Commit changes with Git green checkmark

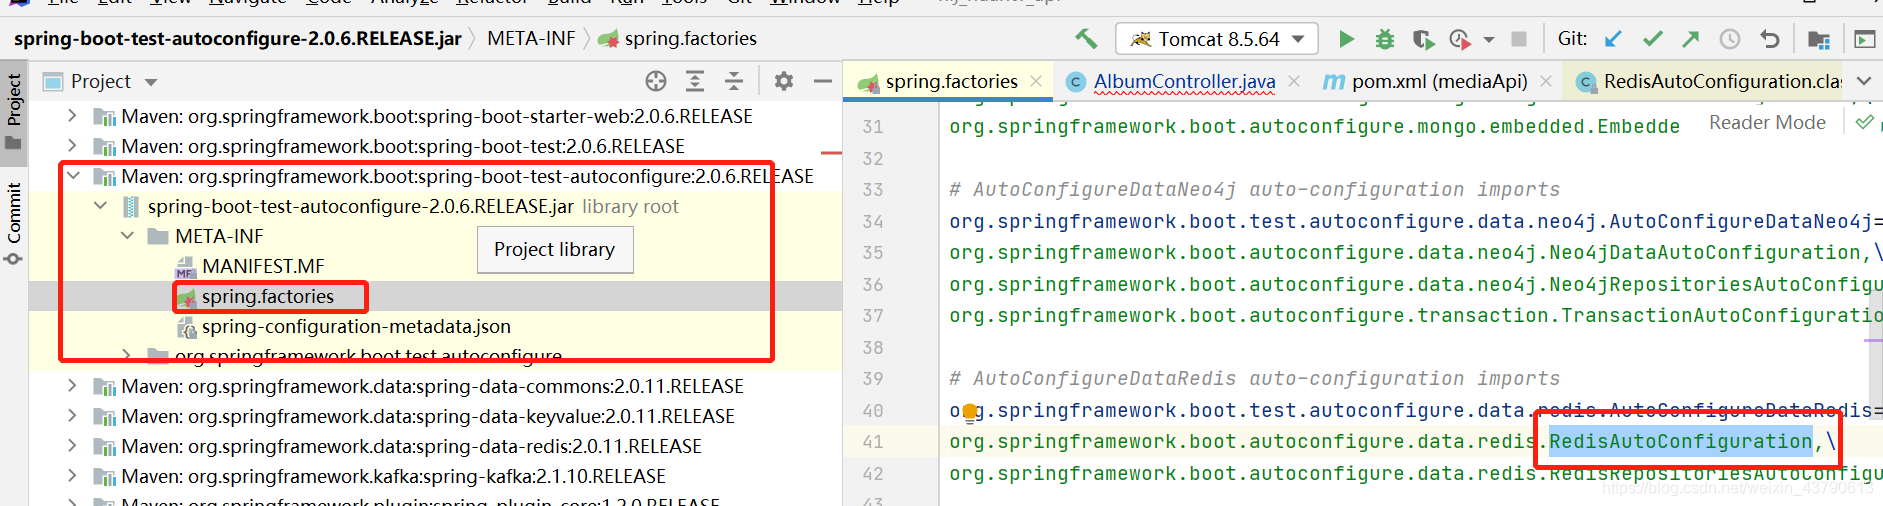pos(1652,39)
